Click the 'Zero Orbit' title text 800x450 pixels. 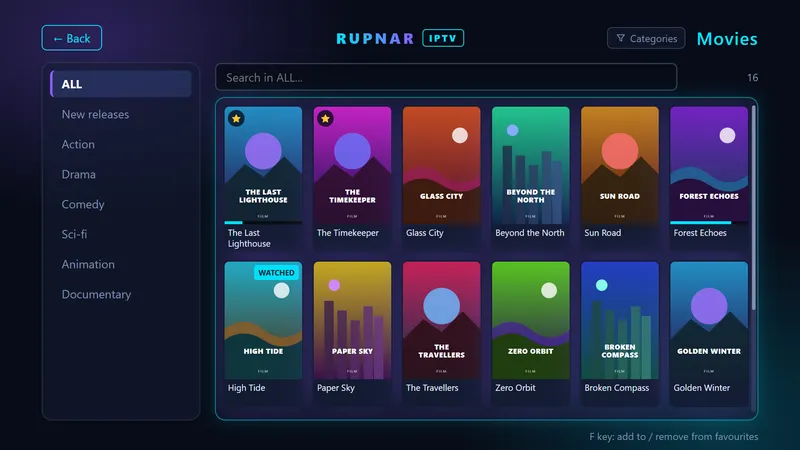(x=515, y=388)
